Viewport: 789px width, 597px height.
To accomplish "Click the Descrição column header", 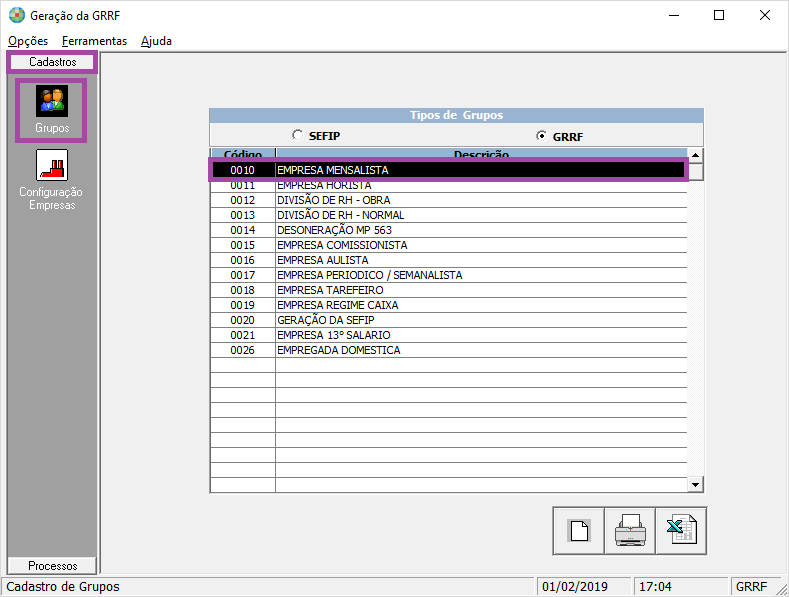I will tap(482, 154).
